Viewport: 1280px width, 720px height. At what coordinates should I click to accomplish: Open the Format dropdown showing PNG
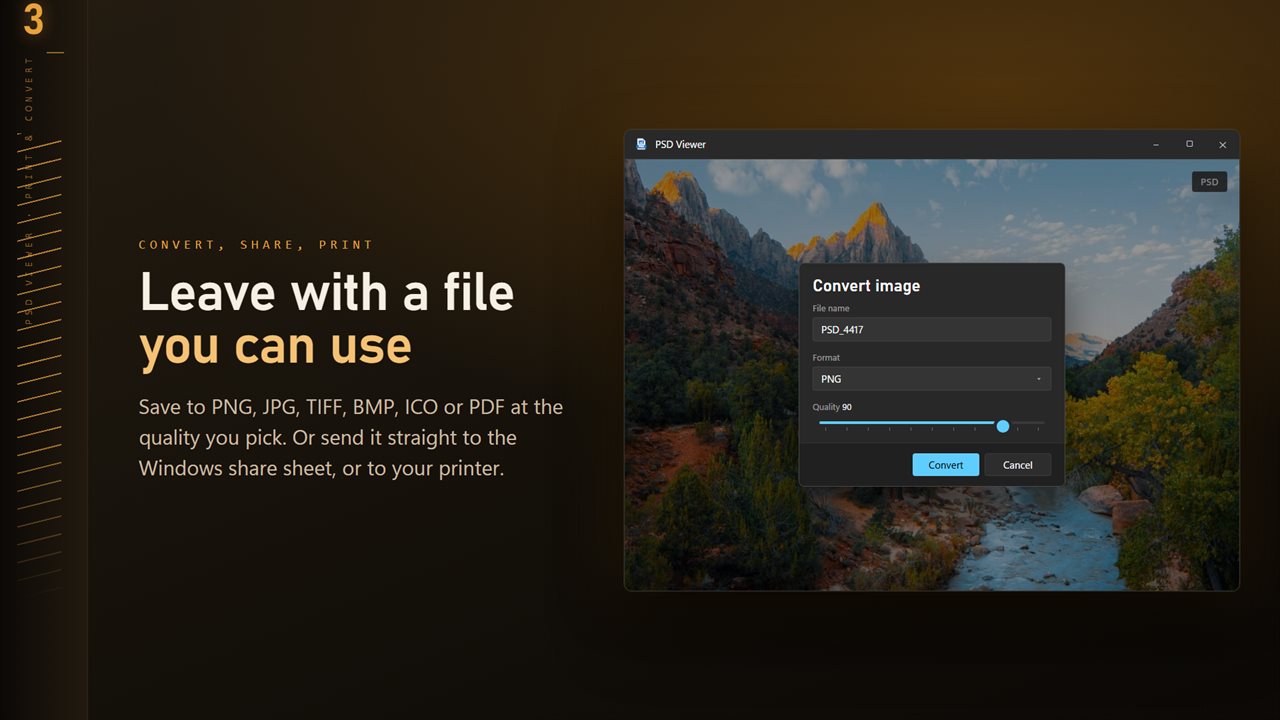[931, 379]
